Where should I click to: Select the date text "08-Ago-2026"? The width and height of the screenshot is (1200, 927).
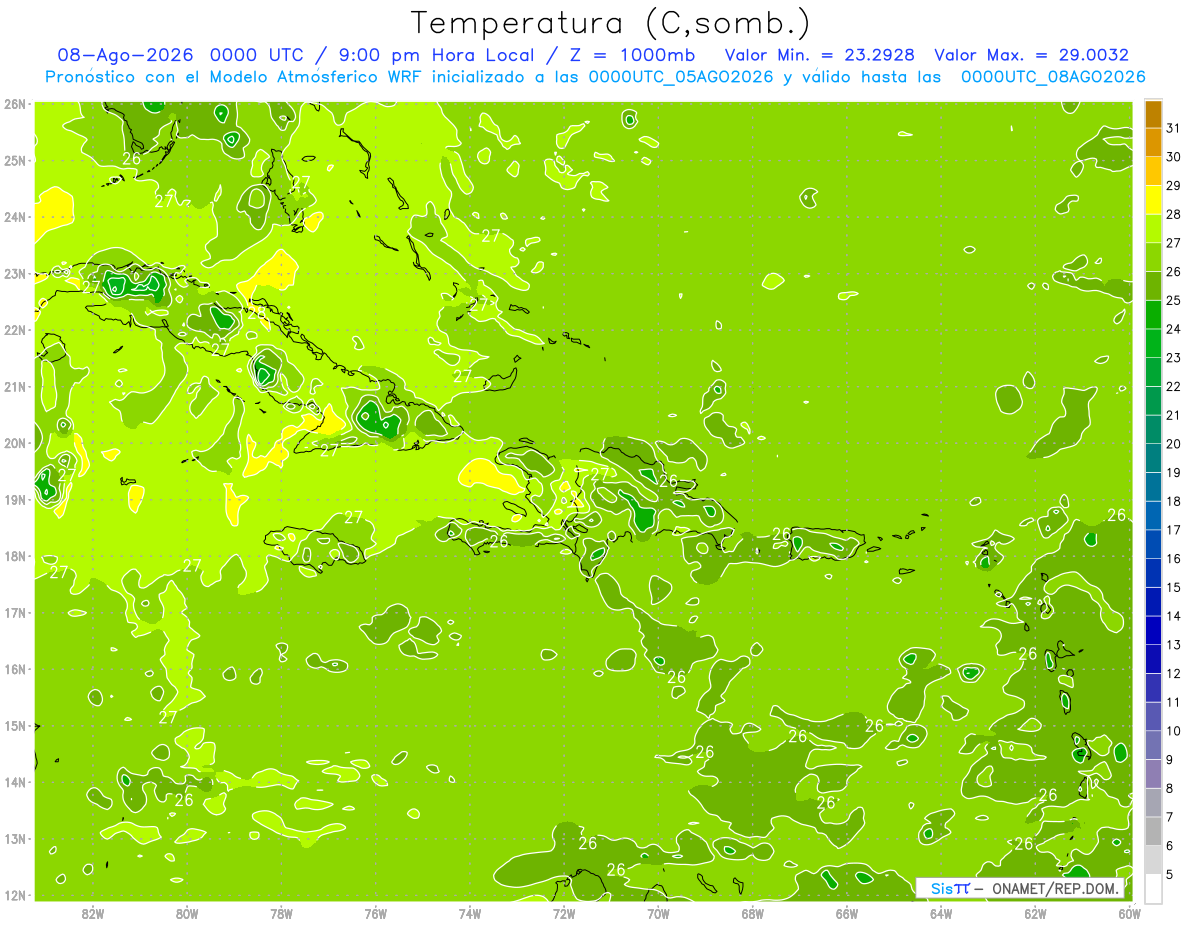tap(127, 55)
